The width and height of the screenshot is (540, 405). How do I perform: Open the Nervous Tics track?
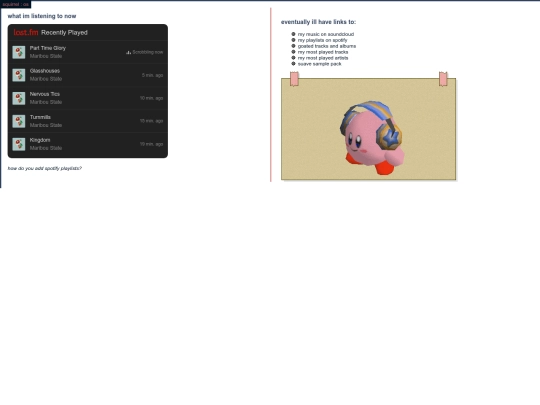point(45,94)
